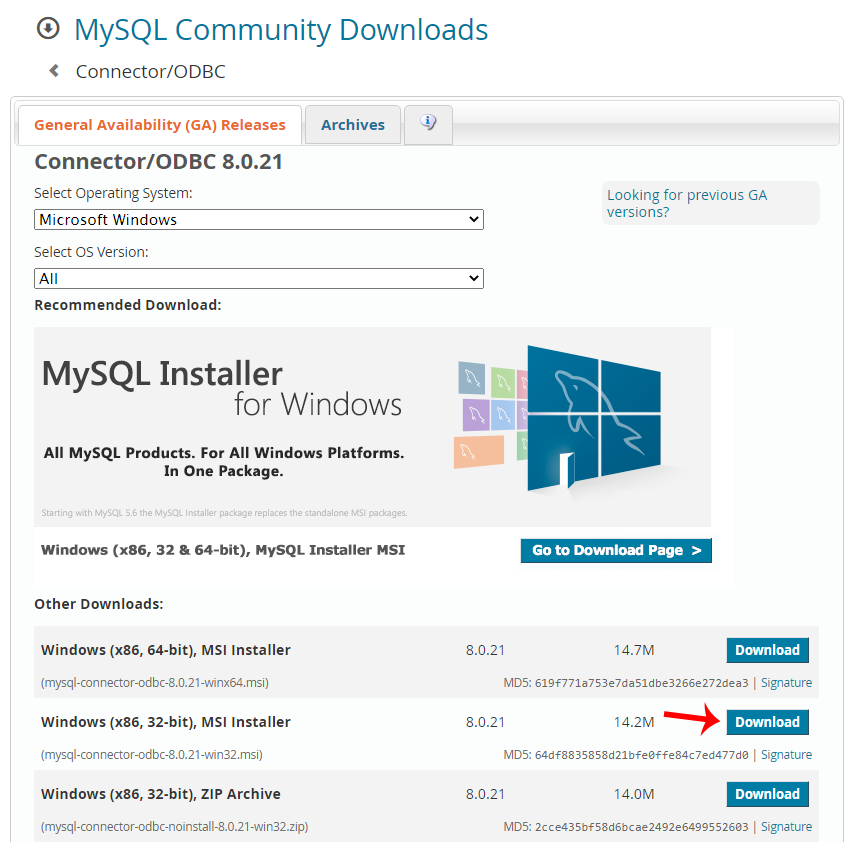
Task: Open Signature link for win32.msi file
Action: [x=786, y=755]
